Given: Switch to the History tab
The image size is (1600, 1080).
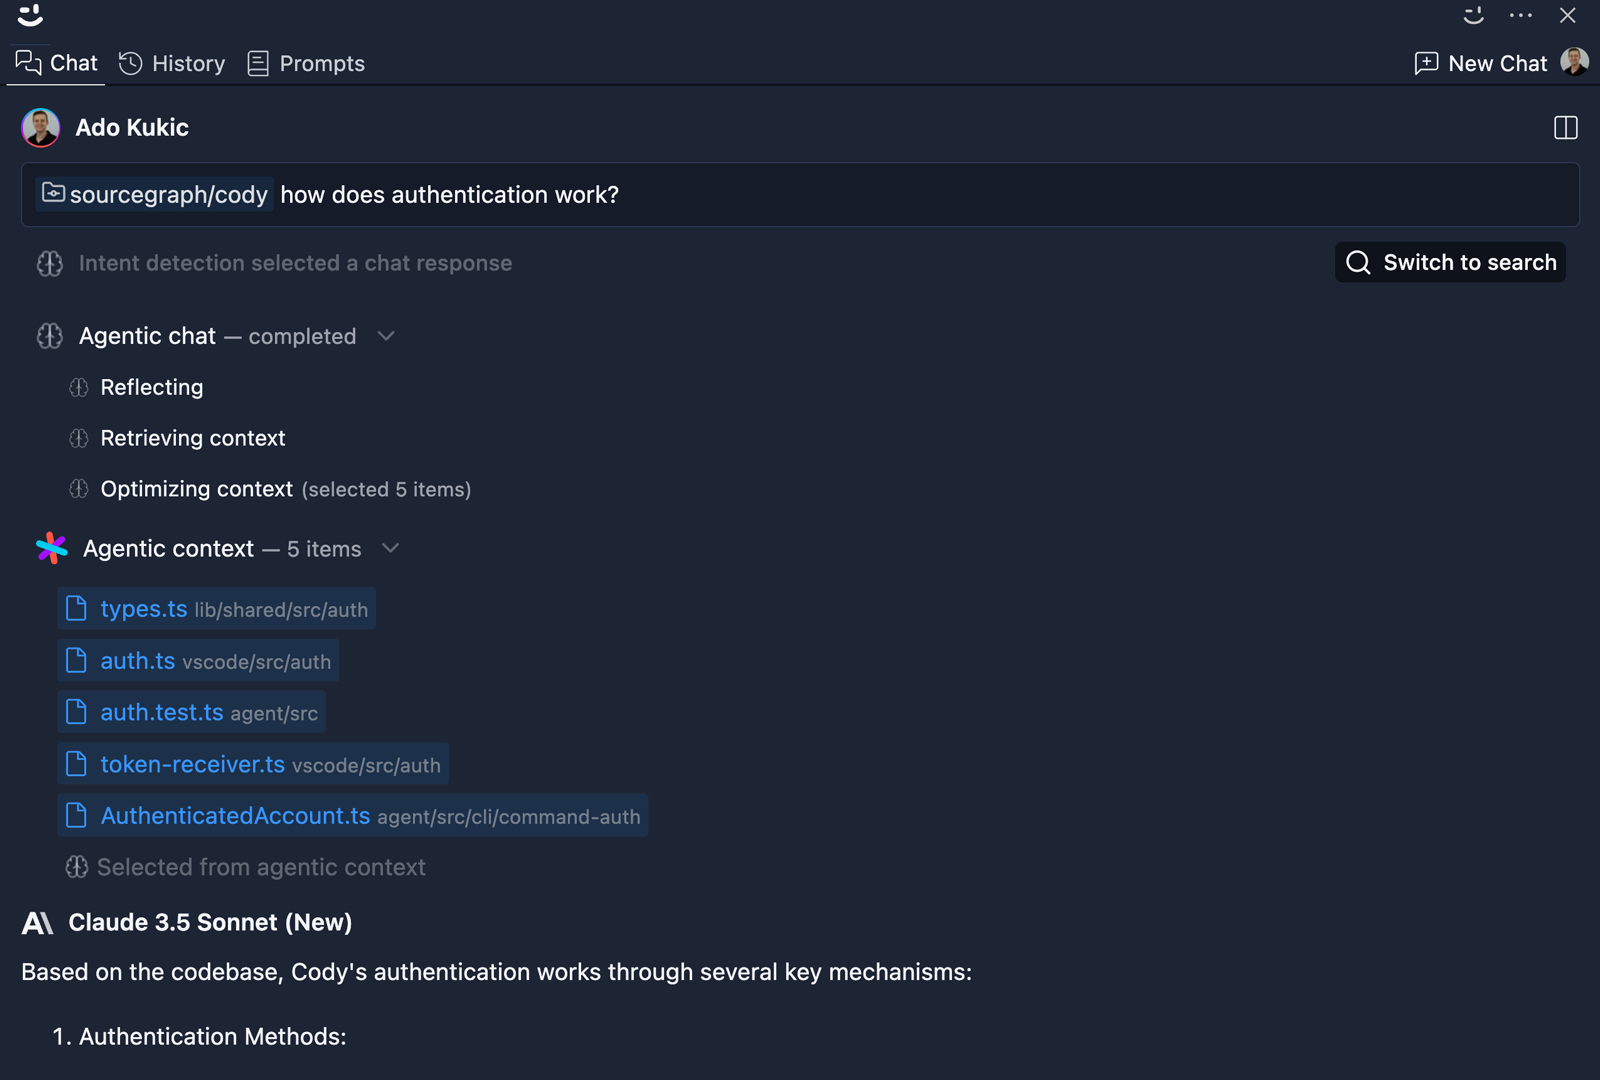Looking at the screenshot, I should [172, 63].
